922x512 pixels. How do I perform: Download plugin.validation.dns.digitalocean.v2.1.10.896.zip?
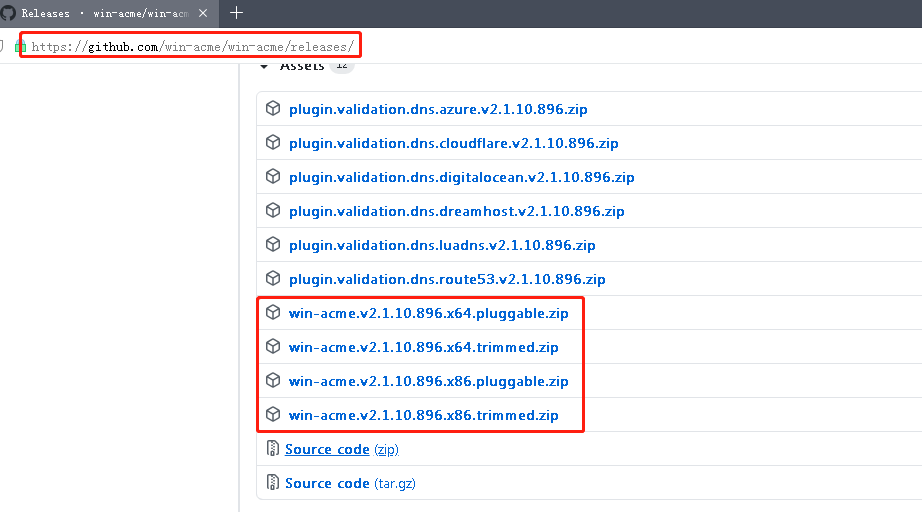coord(462,178)
